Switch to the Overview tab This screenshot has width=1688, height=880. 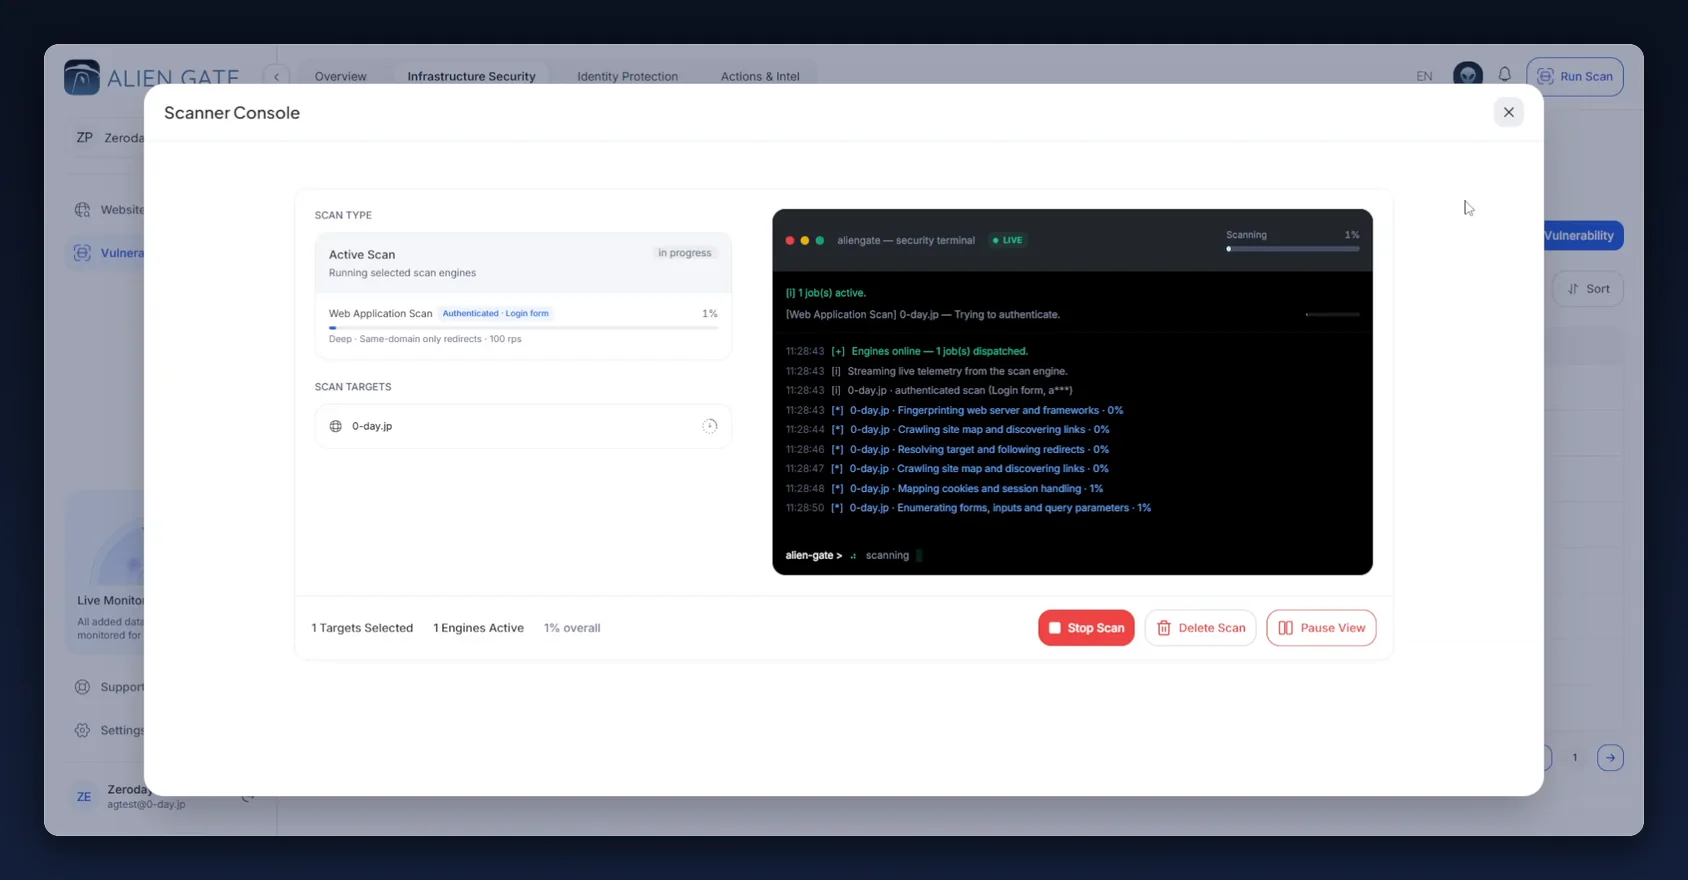point(340,76)
